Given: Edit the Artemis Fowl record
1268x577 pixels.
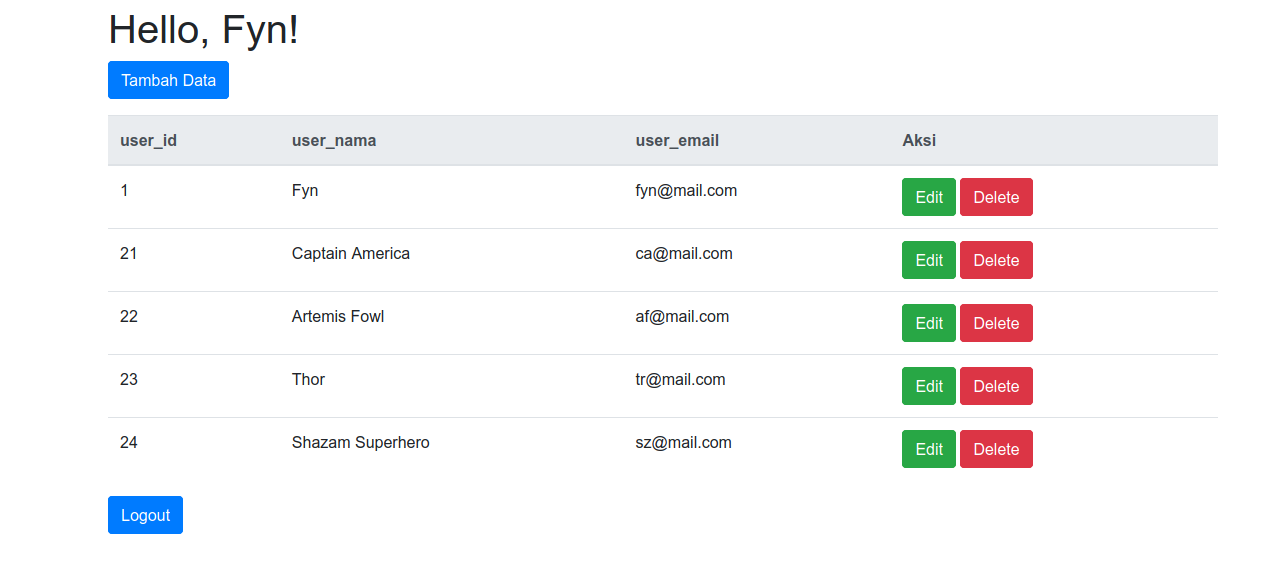Looking at the screenshot, I should 929,323.
